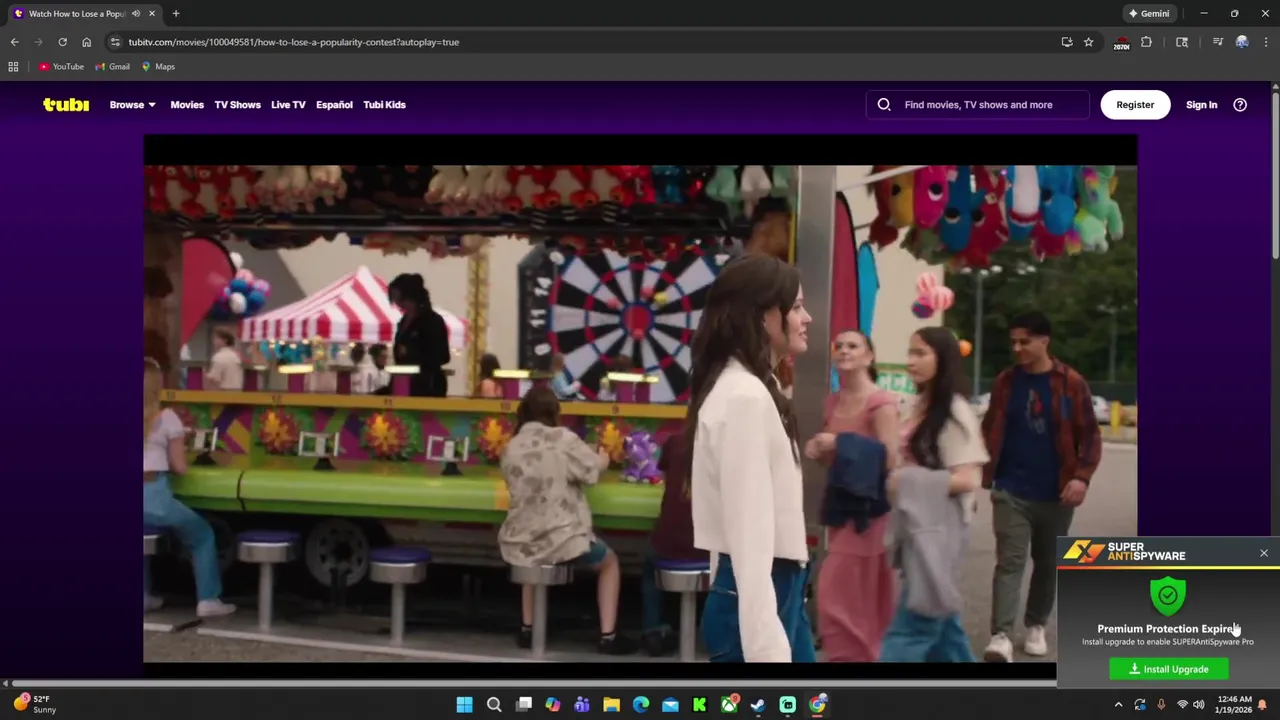Open the Google Lens search icon
This screenshot has height=720, width=1280.
click(x=1182, y=42)
